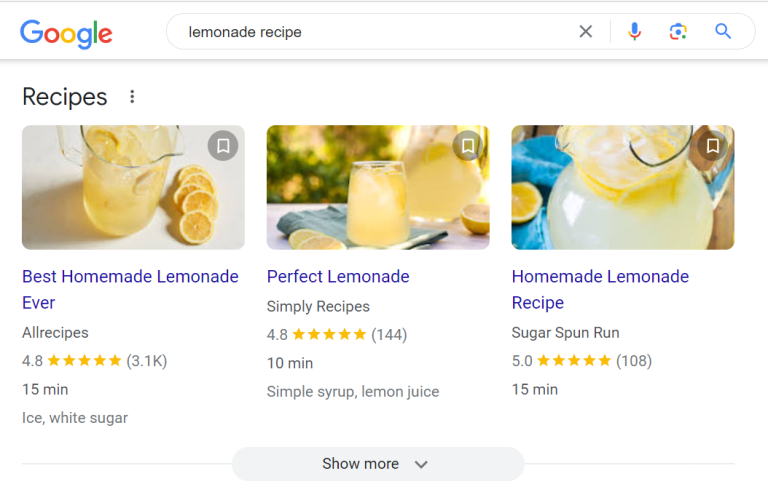Bookmark the Best Homemade Lemonade Ever recipe
This screenshot has width=768, height=503.
[223, 146]
